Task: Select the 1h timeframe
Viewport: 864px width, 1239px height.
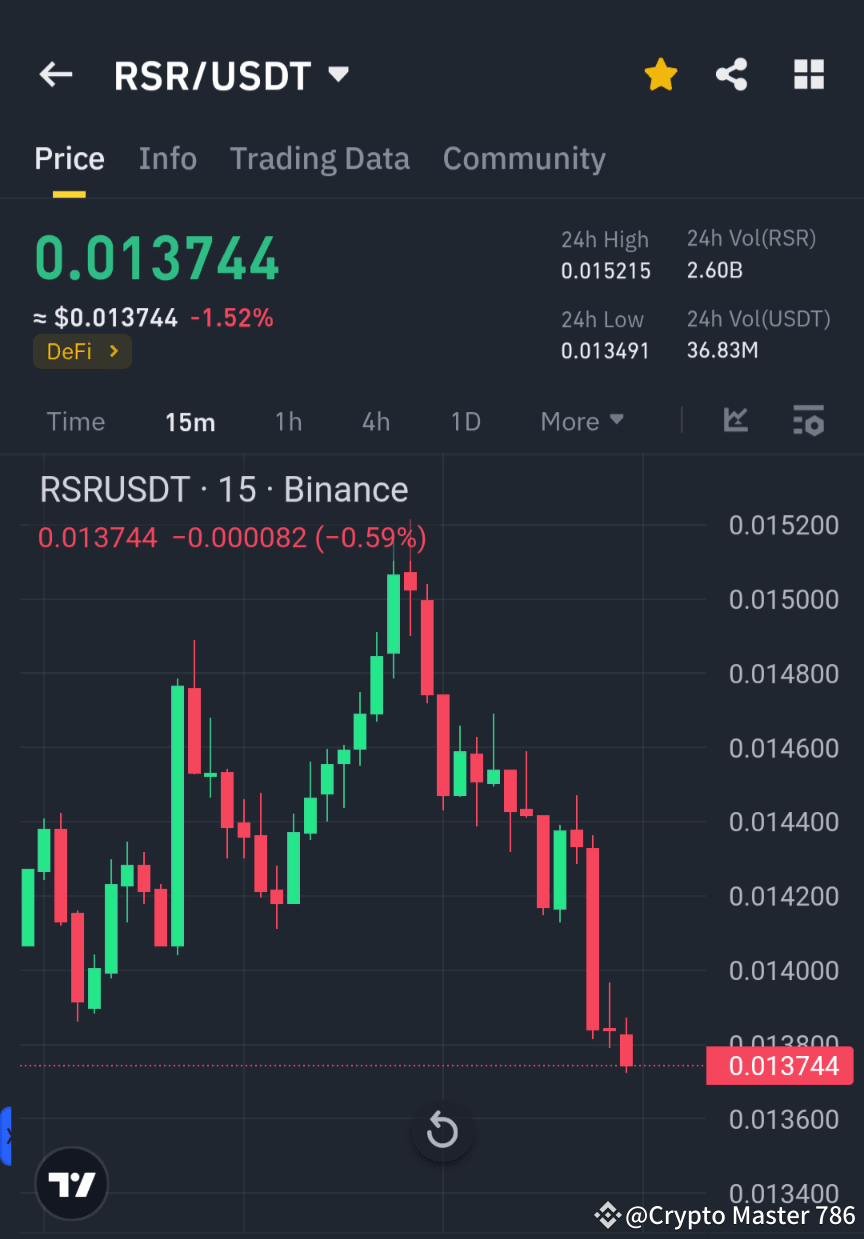Action: 288,421
